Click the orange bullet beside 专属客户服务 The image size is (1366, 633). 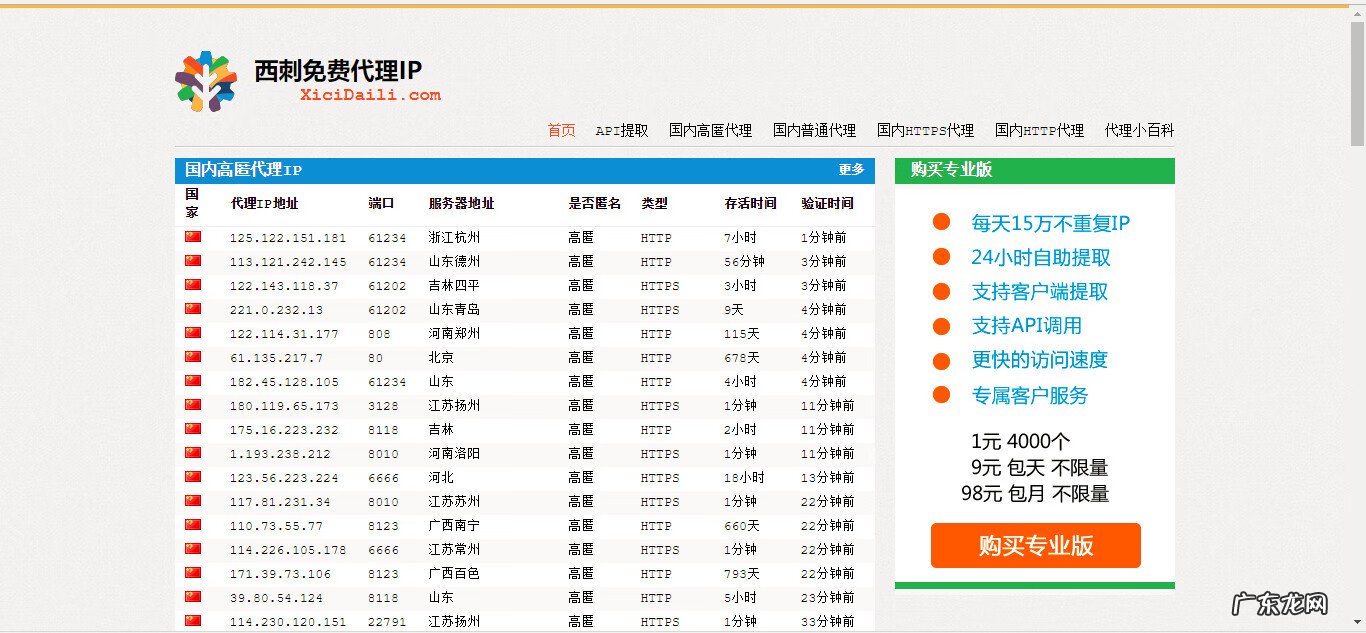coord(941,395)
